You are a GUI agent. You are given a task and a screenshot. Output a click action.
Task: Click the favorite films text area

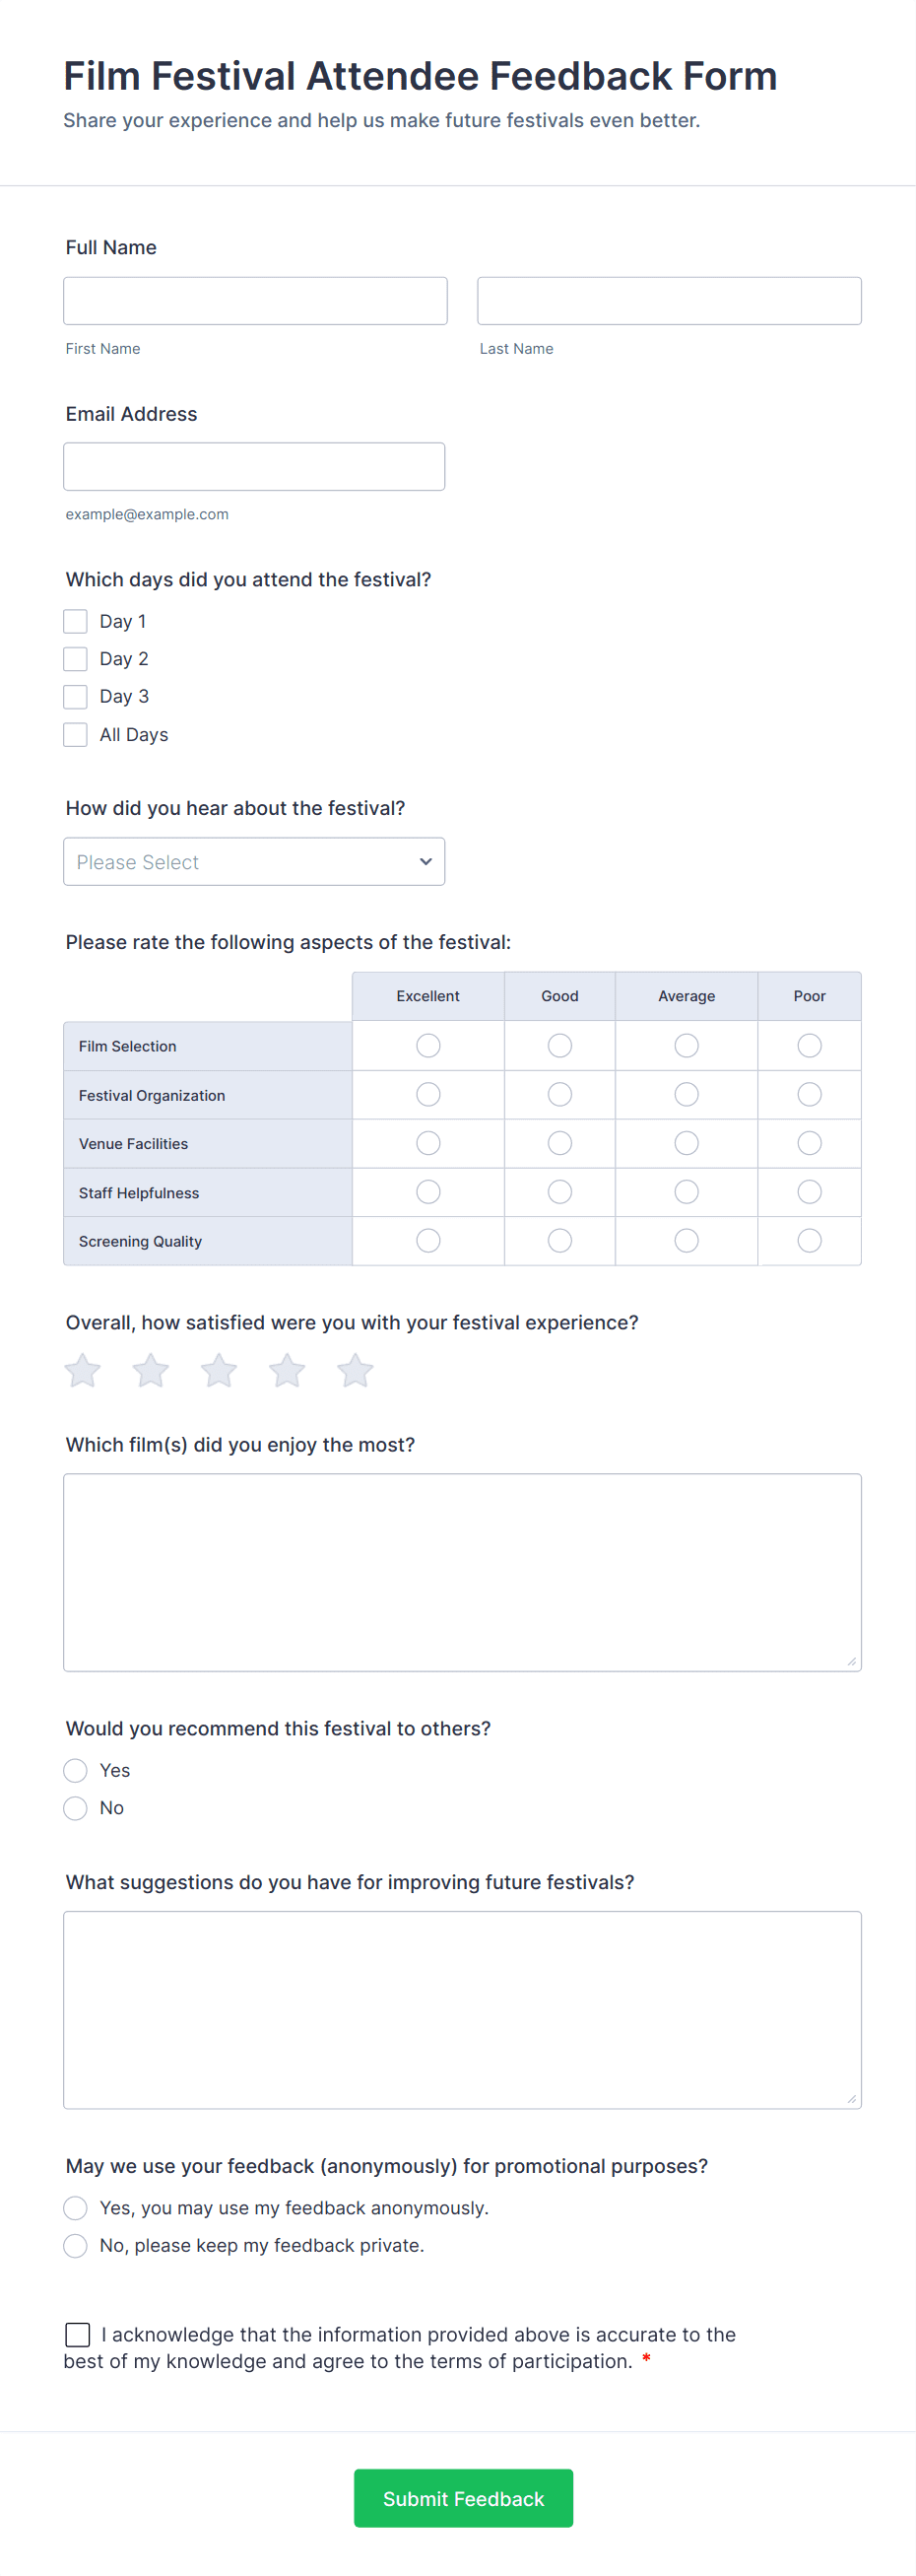point(462,1572)
